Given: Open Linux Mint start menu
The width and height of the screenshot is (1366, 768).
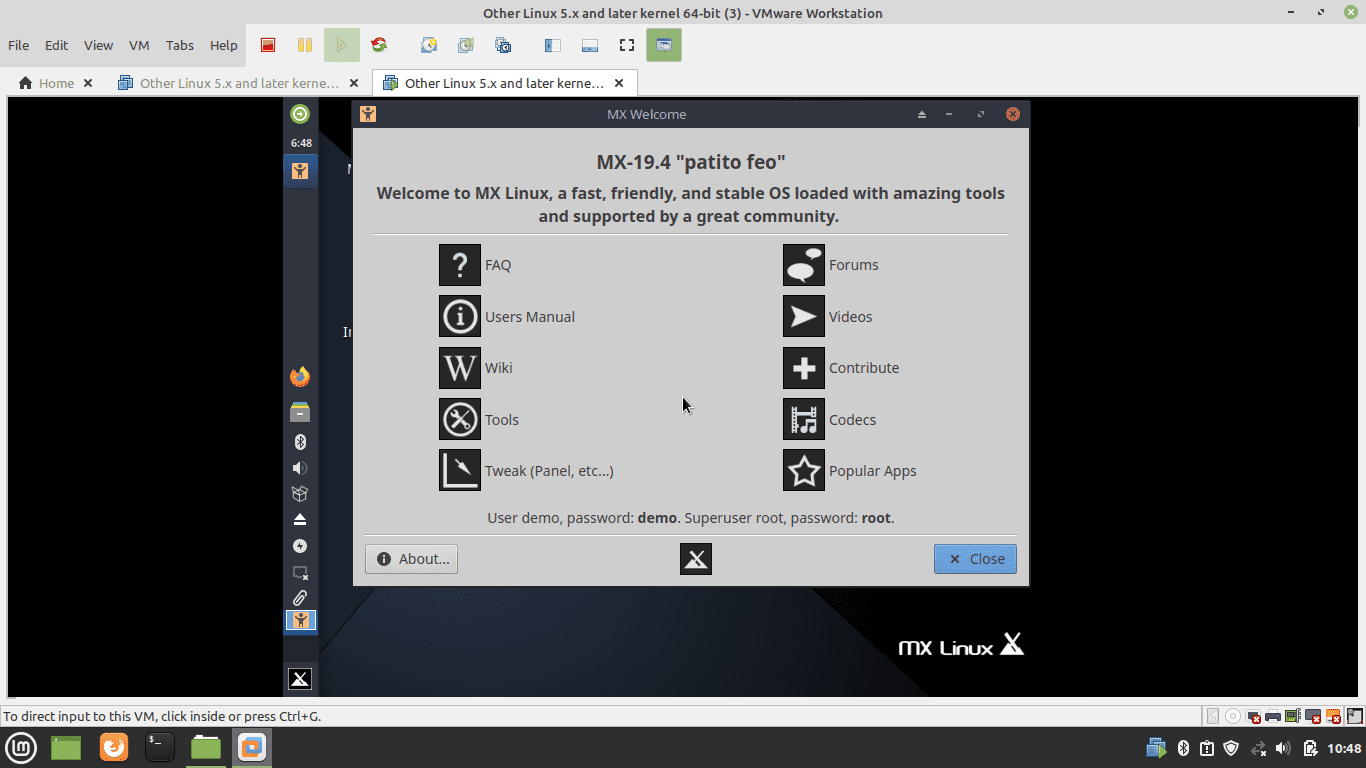Looking at the screenshot, I should click(x=22, y=747).
